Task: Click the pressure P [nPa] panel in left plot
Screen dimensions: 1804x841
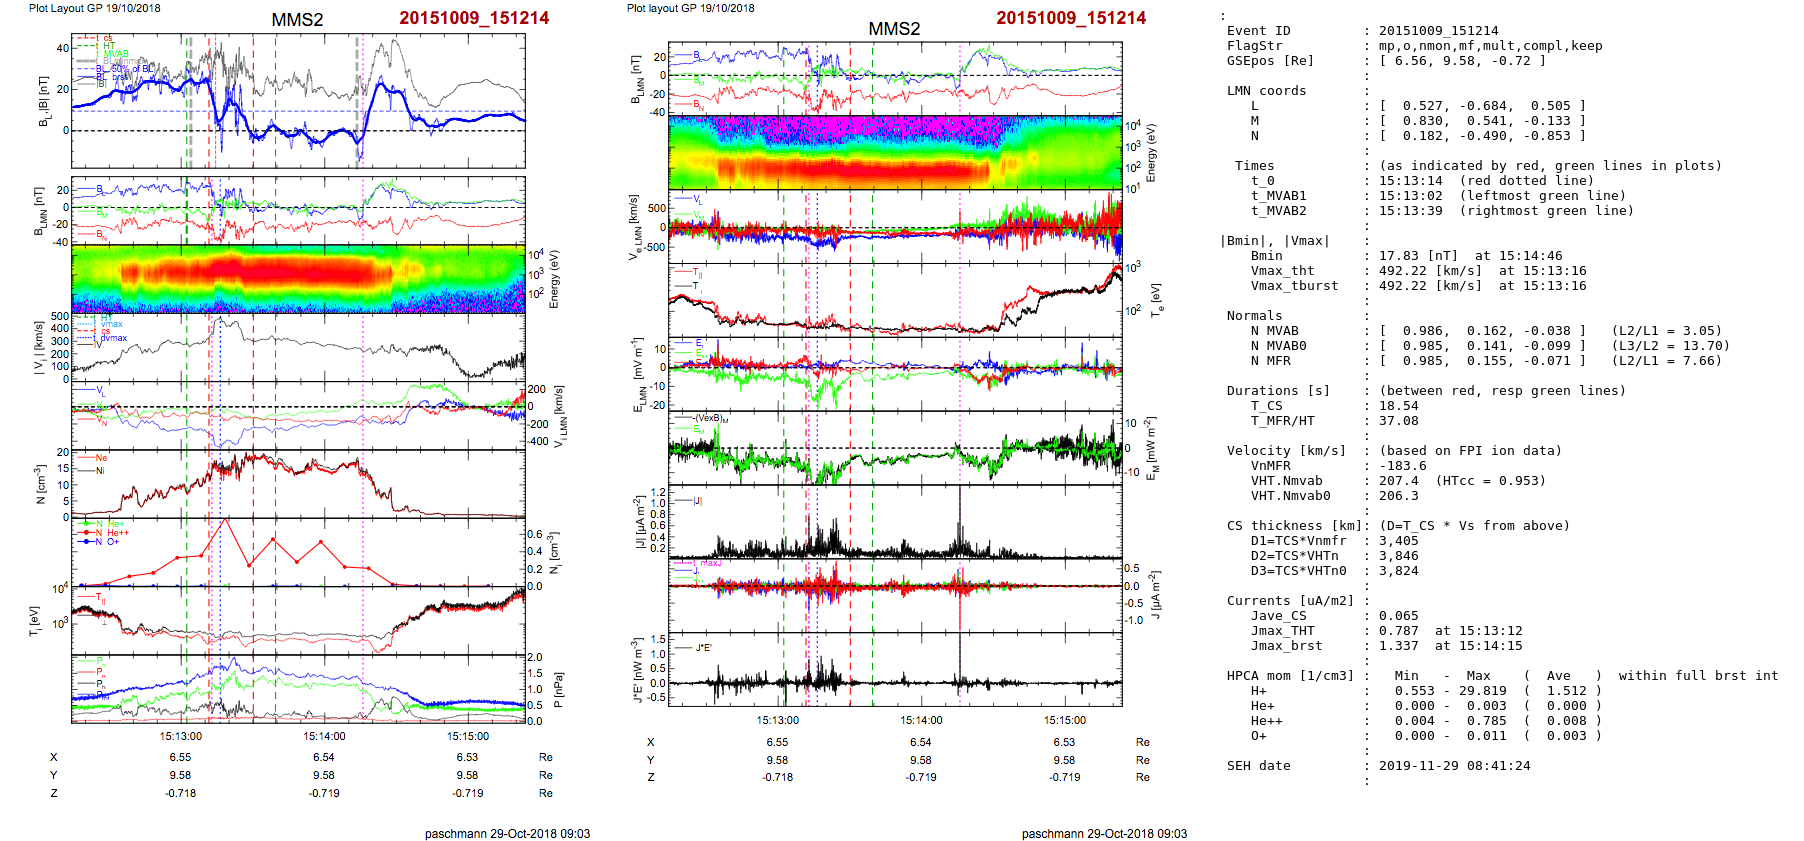Action: [x=298, y=688]
